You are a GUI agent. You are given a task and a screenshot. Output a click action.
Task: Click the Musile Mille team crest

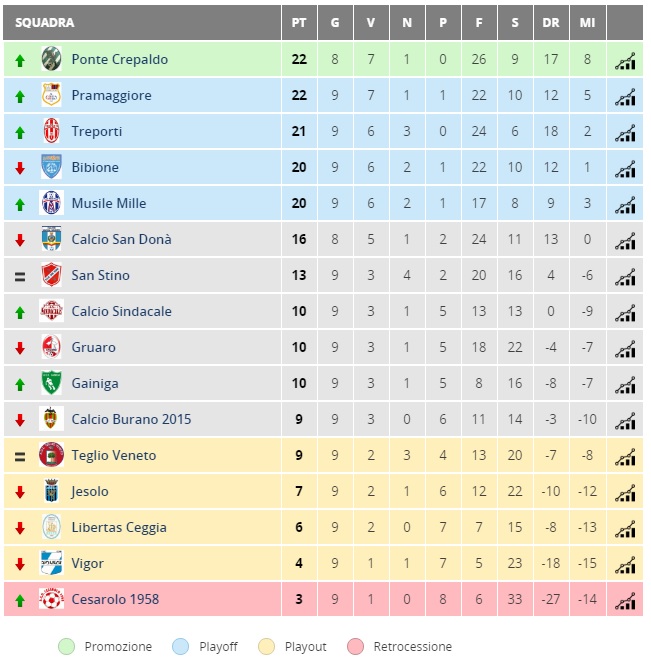(51, 203)
